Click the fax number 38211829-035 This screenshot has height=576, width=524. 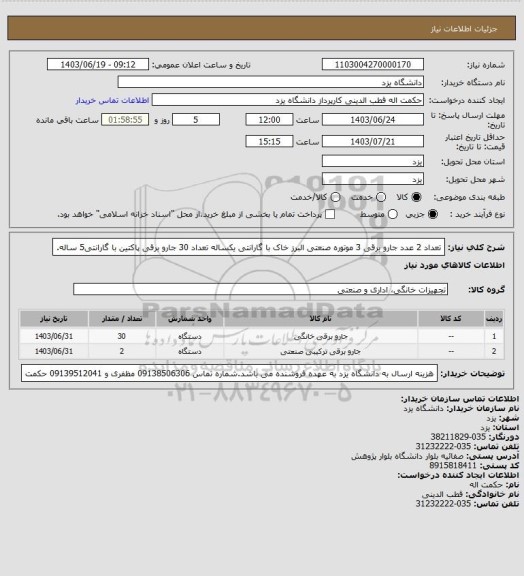coord(458,437)
